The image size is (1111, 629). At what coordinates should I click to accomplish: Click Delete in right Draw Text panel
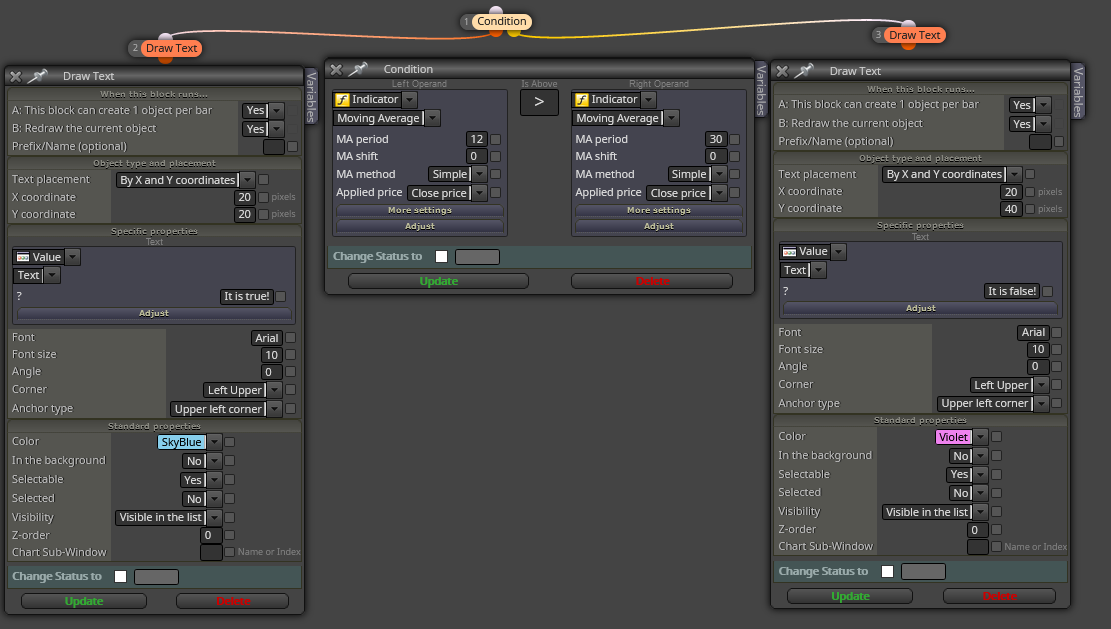pyautogui.click(x=999, y=596)
